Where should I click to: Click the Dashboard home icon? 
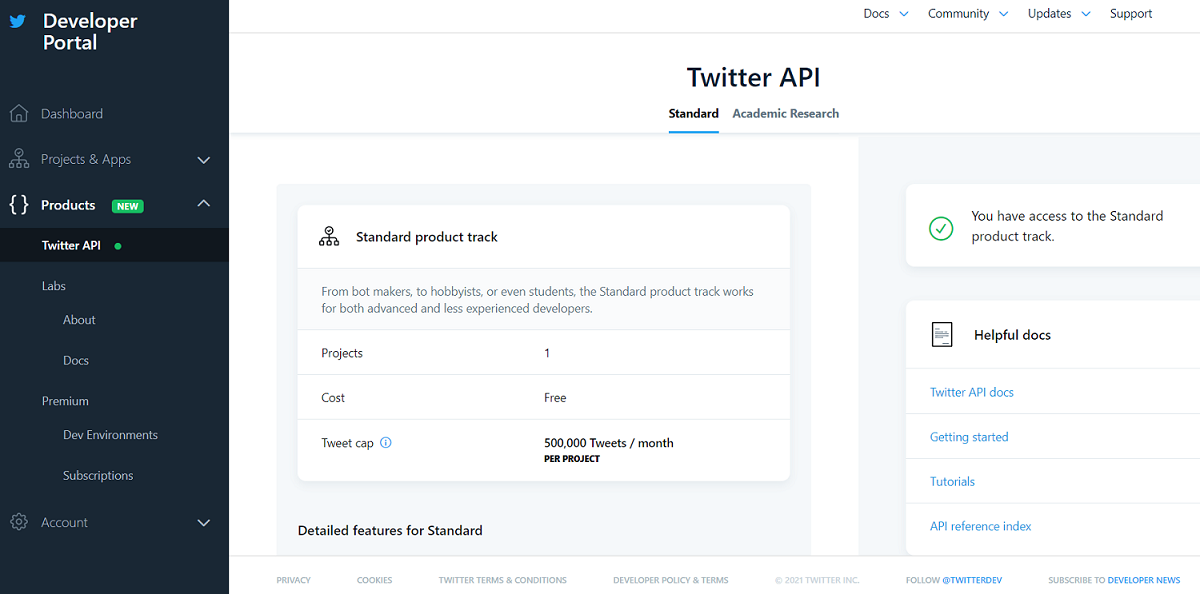pyautogui.click(x=18, y=114)
